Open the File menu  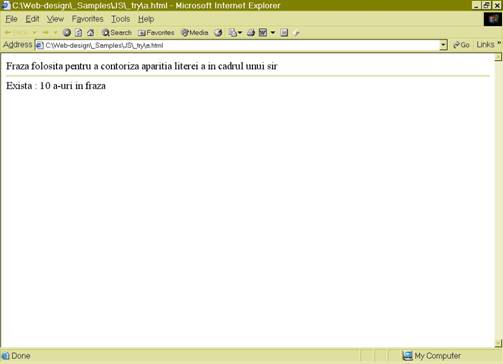pos(11,19)
